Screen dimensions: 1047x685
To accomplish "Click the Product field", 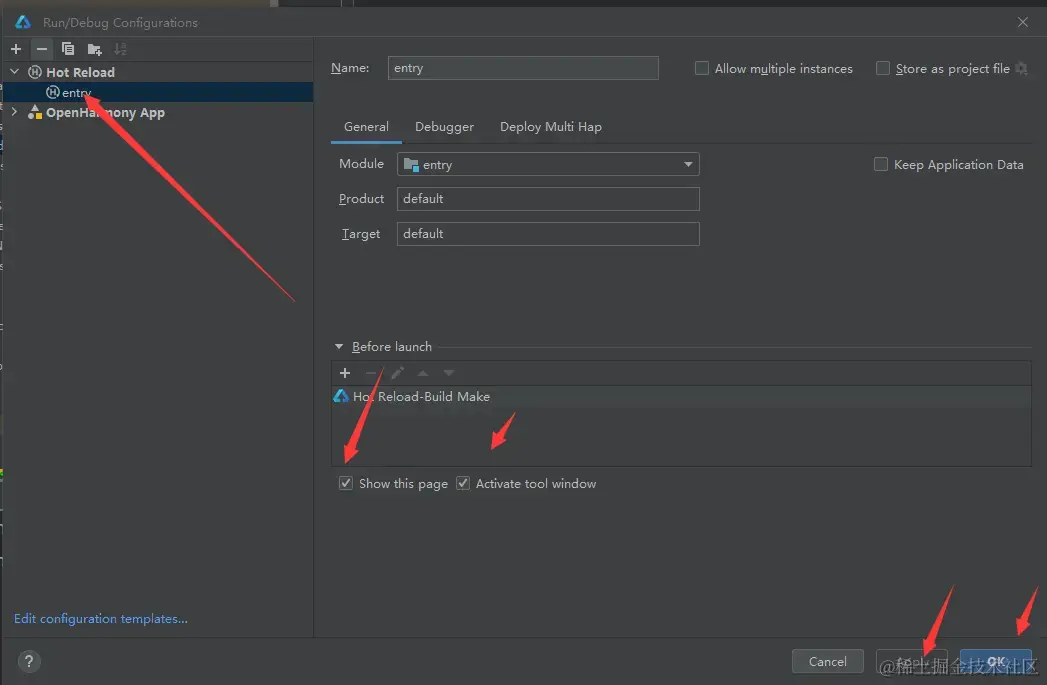I will (548, 199).
